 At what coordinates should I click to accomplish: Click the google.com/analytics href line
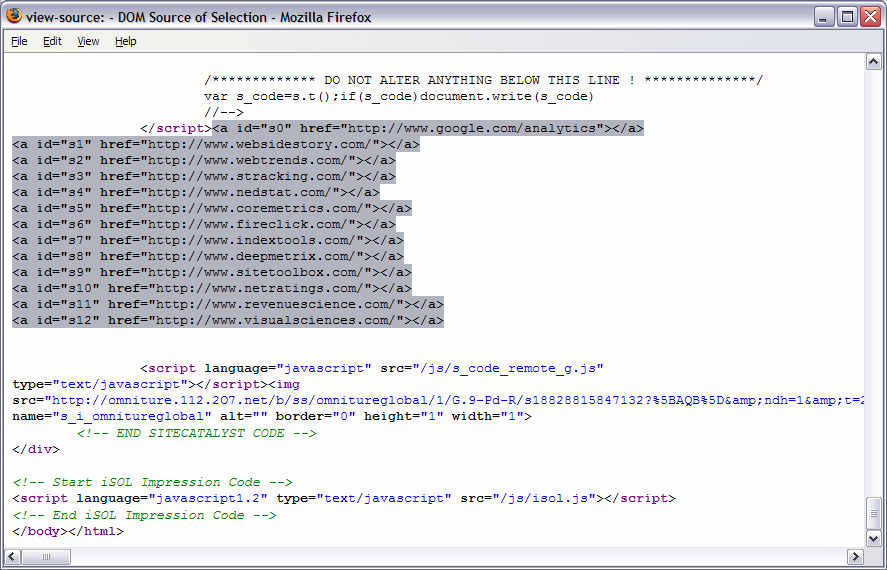(x=428, y=128)
